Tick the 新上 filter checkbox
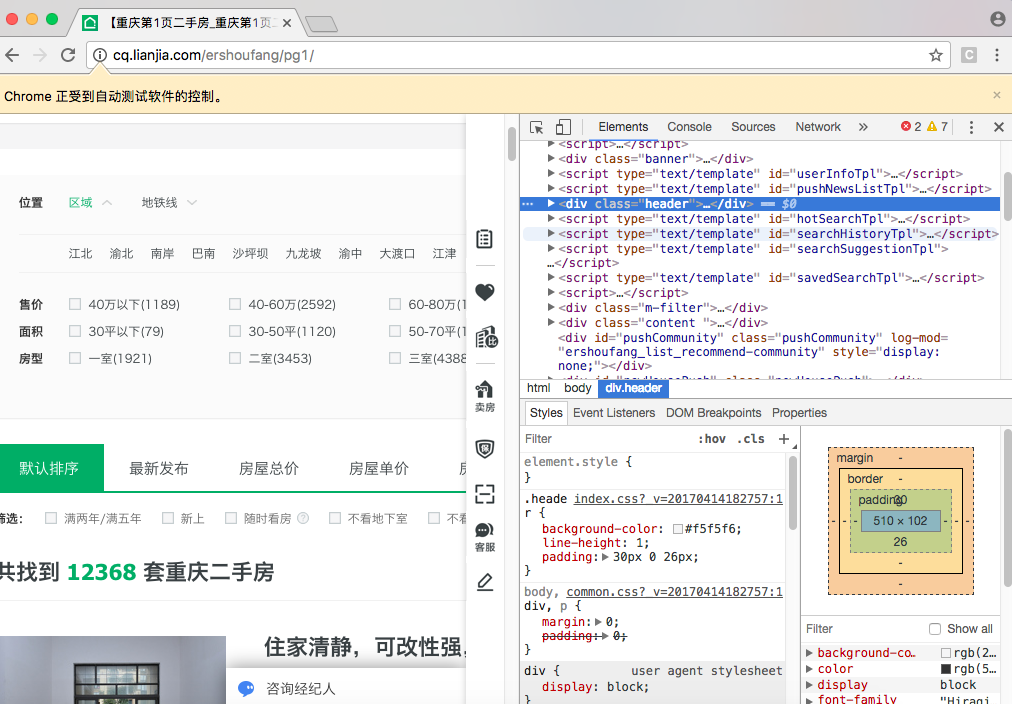This screenshot has height=704, width=1012. (x=168, y=518)
